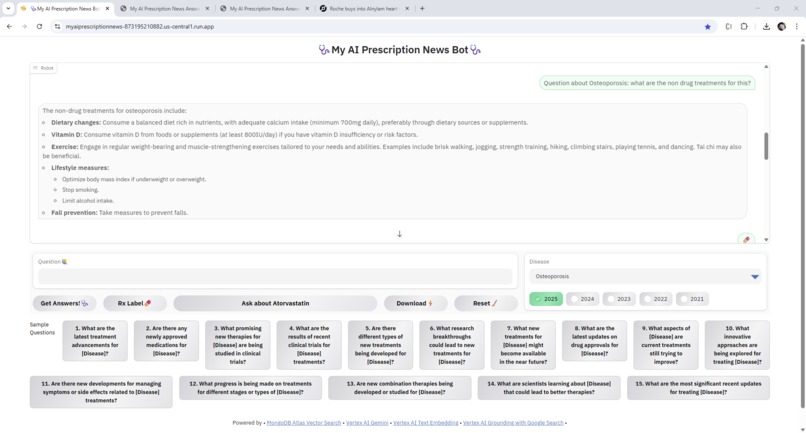Screen dimensions: 806x433
Task: Open the MongoDB Atlas Vector Search link
Action: point(304,423)
